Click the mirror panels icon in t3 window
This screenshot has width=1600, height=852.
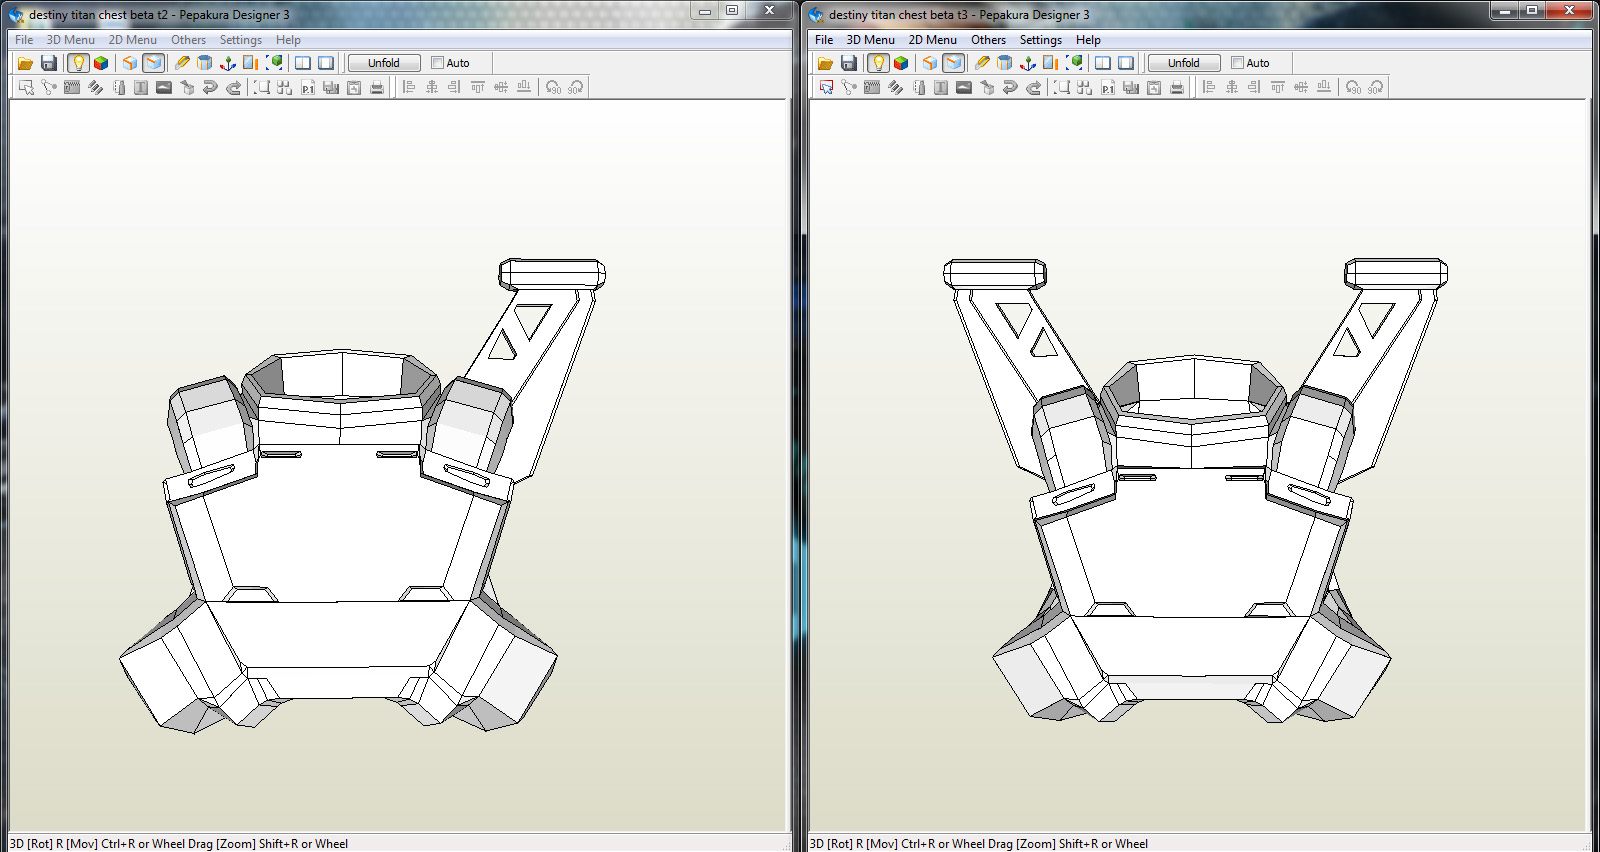click(1051, 63)
